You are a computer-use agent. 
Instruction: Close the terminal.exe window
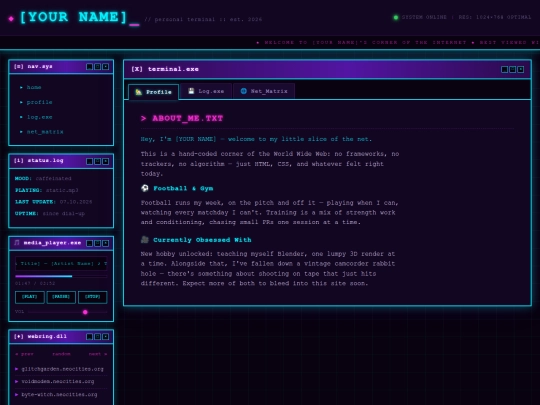pos(521,70)
